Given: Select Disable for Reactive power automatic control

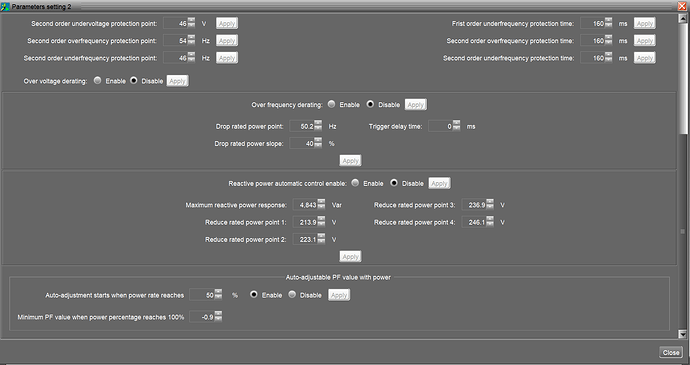Looking at the screenshot, I should [x=394, y=183].
